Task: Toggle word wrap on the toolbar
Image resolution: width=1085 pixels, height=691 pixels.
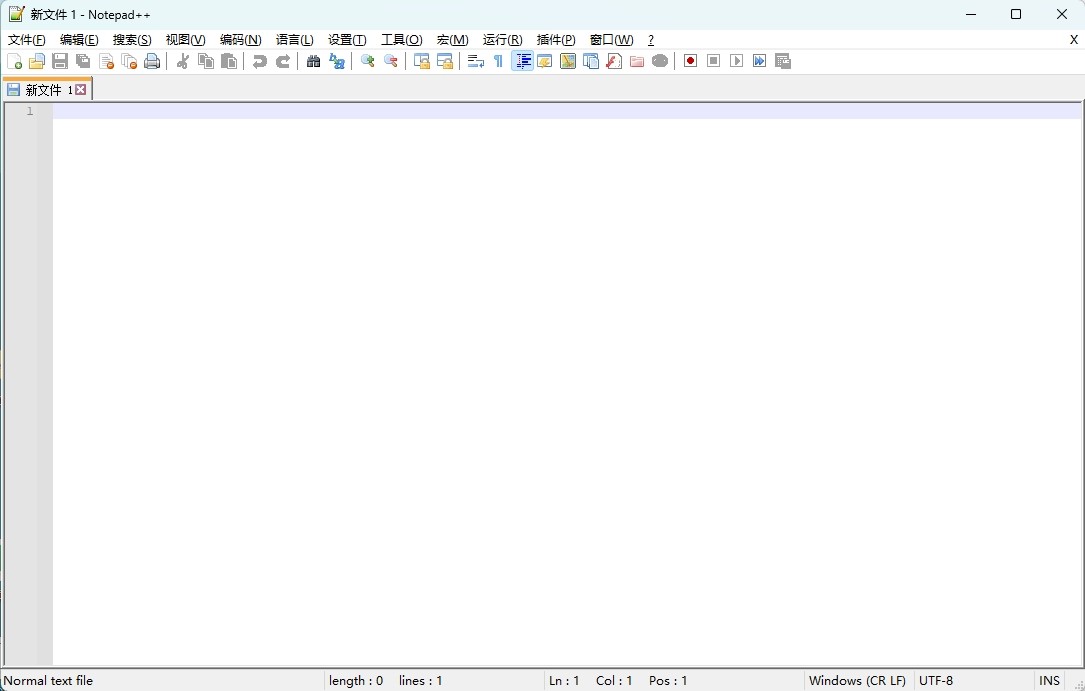Action: [475, 61]
